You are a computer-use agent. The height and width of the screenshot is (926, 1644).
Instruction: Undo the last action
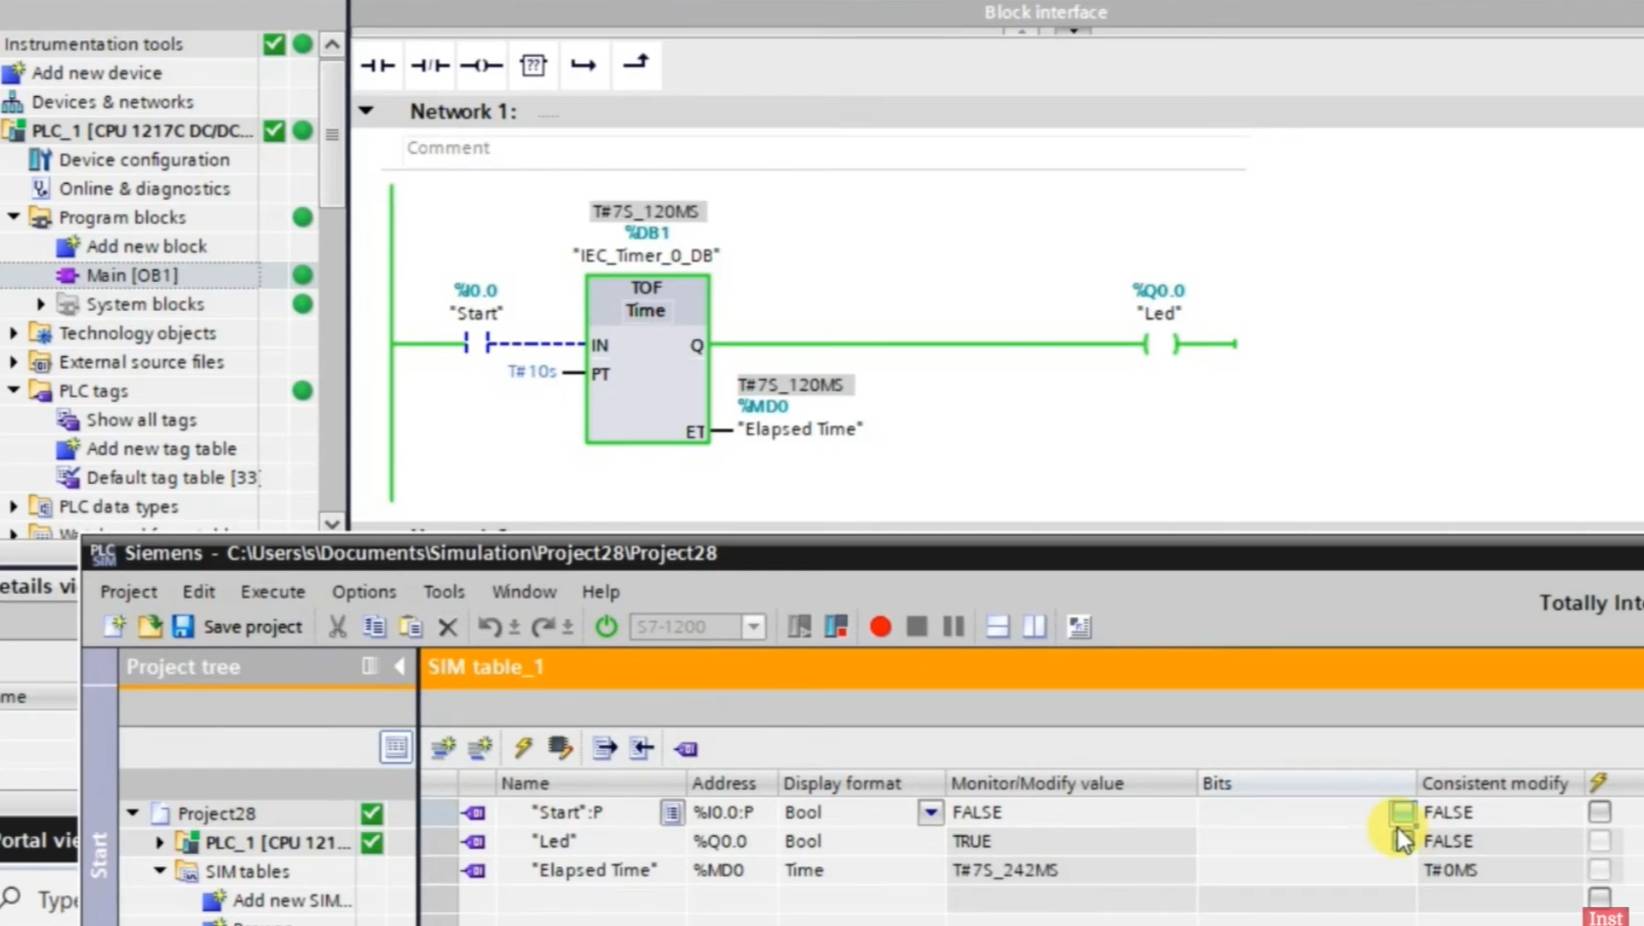click(489, 627)
